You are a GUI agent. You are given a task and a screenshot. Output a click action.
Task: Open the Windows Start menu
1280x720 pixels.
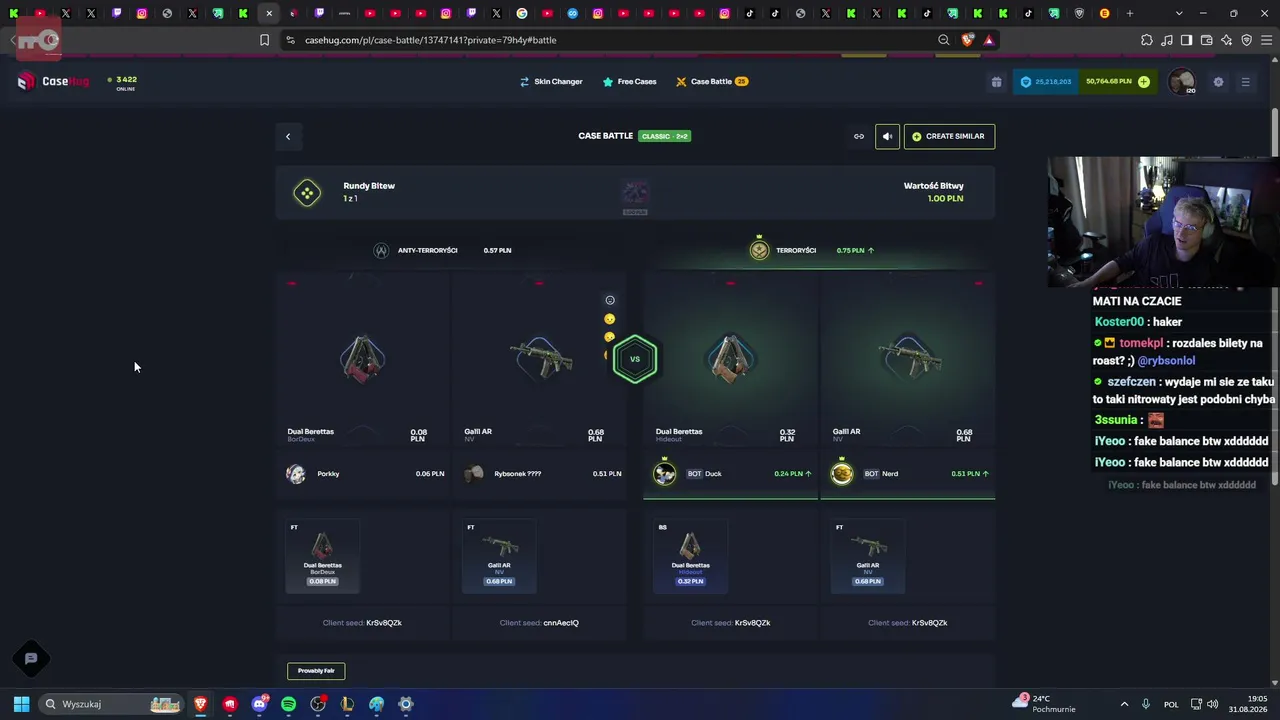point(21,704)
